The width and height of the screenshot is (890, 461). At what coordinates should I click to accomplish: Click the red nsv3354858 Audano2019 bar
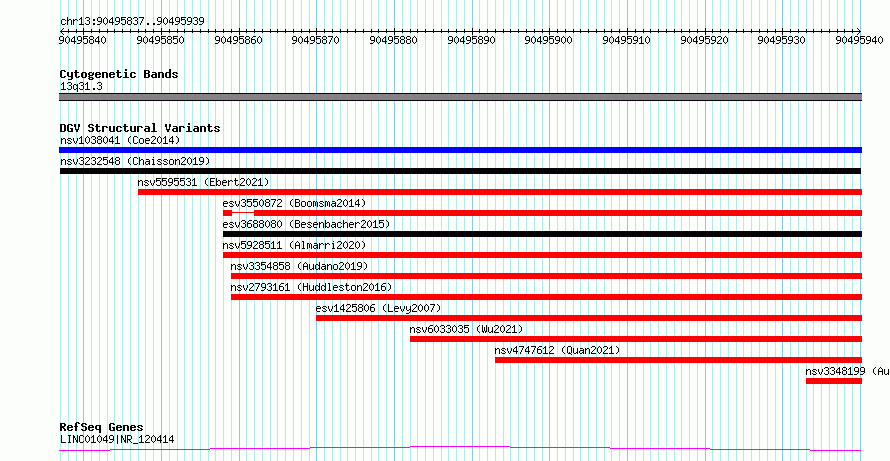point(547,276)
